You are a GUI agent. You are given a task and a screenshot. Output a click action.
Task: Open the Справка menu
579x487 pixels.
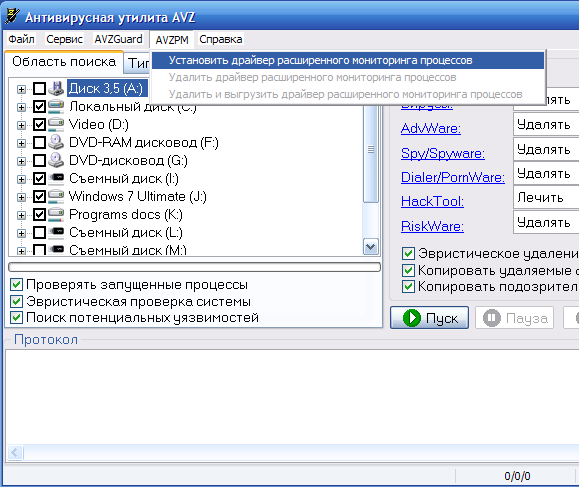[x=220, y=39]
